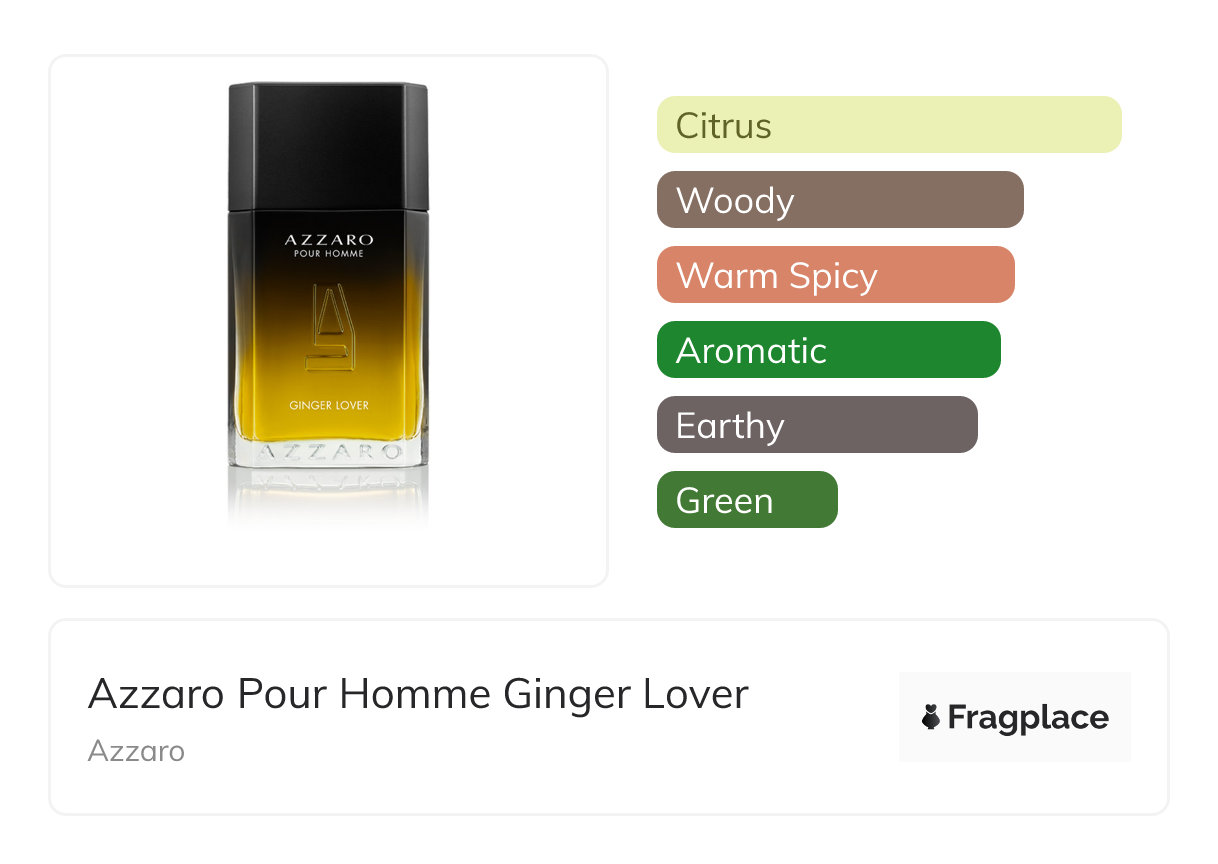Click the black cap of the bottle
The height and width of the screenshot is (864, 1218).
(x=329, y=147)
